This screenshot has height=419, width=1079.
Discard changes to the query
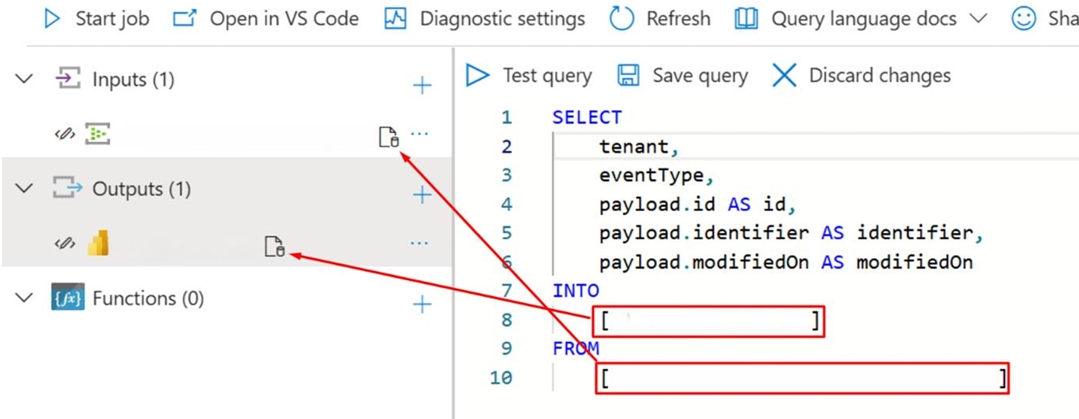862,75
